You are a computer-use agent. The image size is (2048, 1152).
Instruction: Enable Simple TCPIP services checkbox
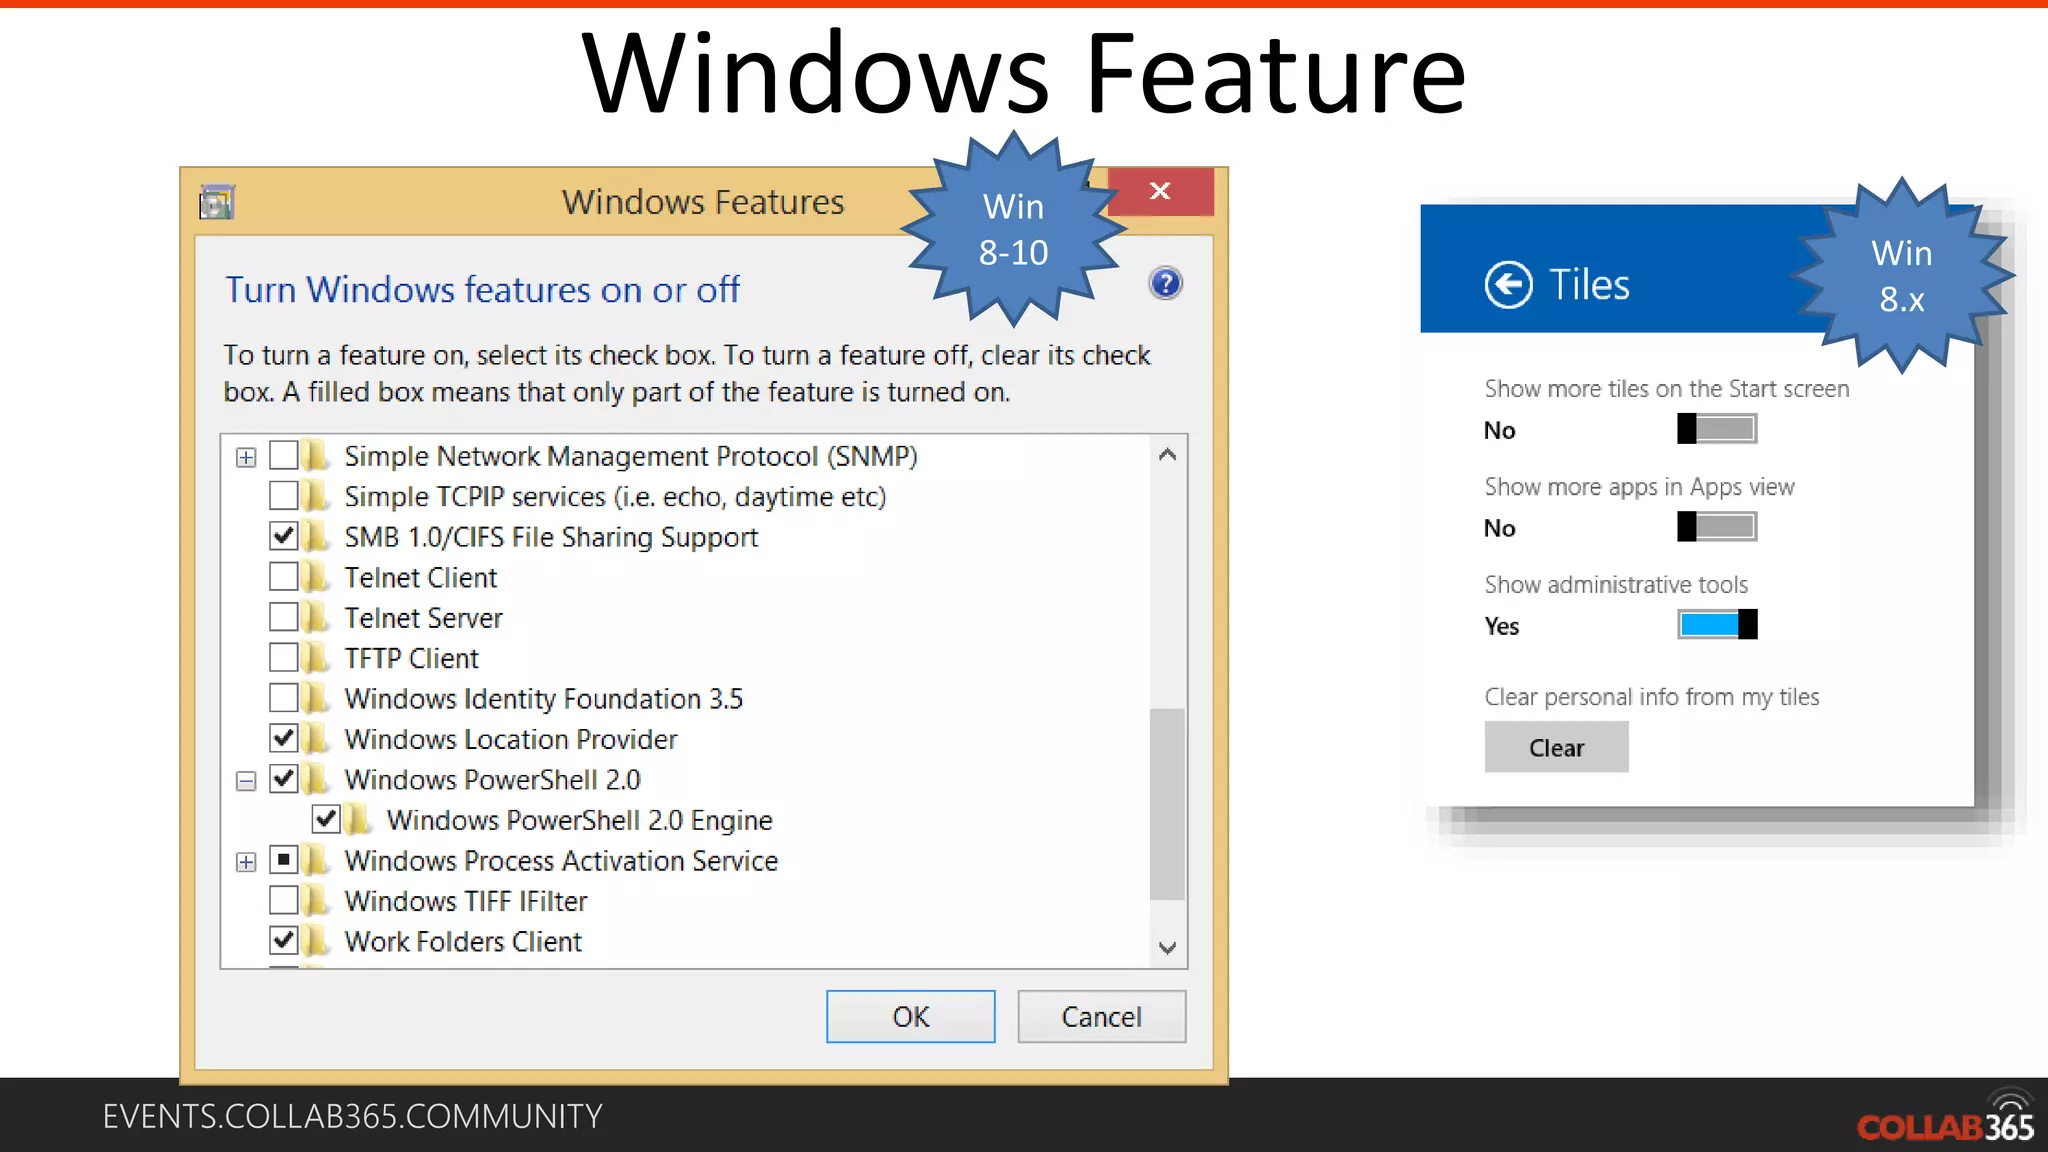click(284, 496)
